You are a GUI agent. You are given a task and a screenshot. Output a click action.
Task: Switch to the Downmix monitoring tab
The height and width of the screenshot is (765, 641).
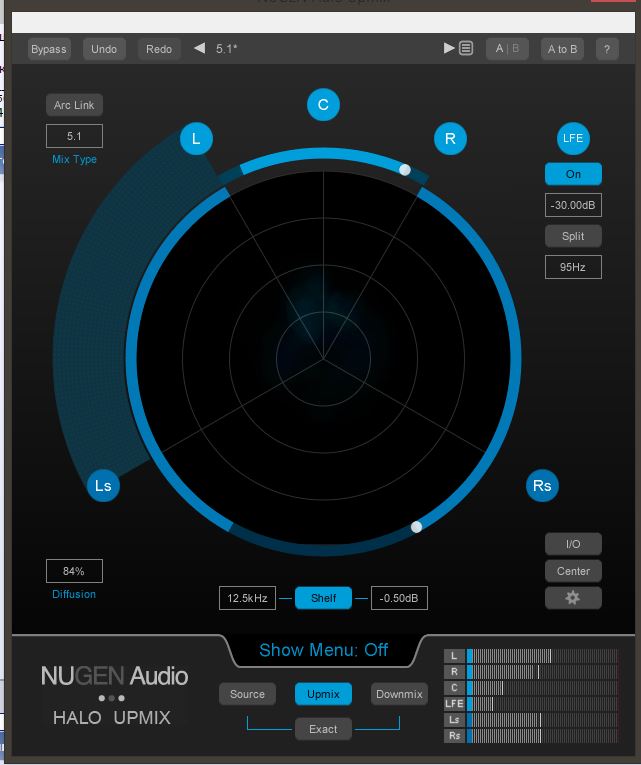click(399, 694)
